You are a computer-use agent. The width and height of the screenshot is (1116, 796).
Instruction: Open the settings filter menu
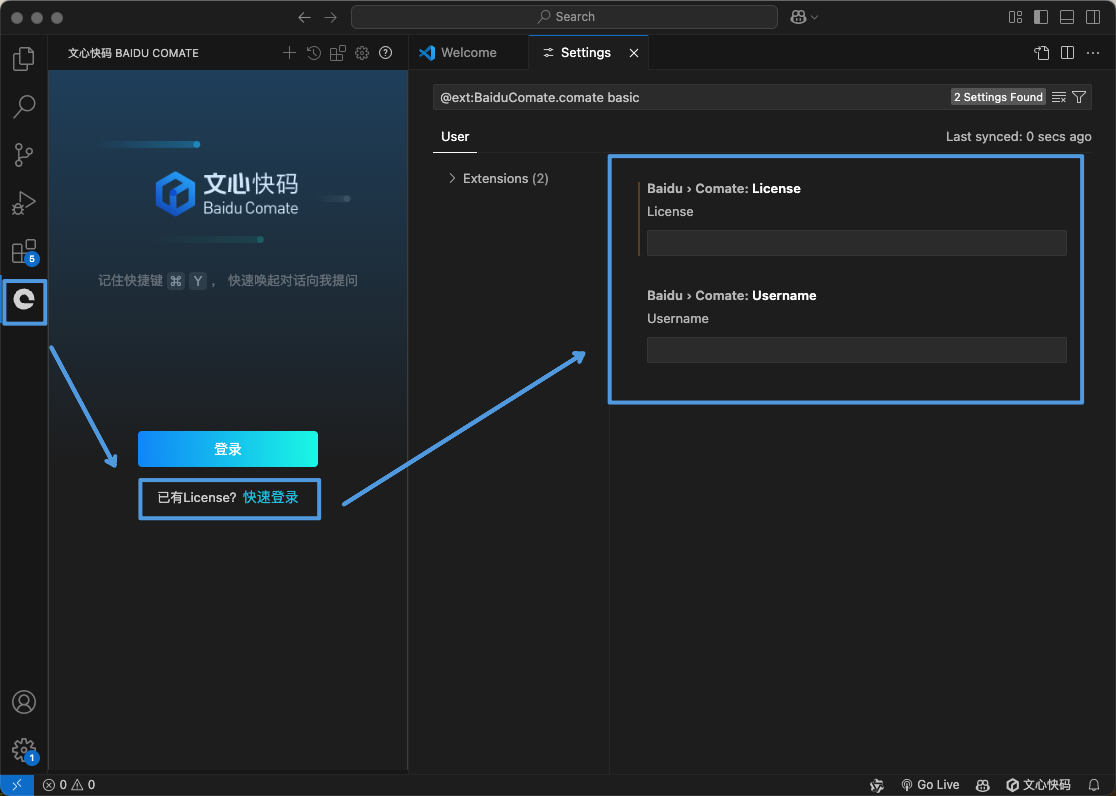click(x=1079, y=97)
